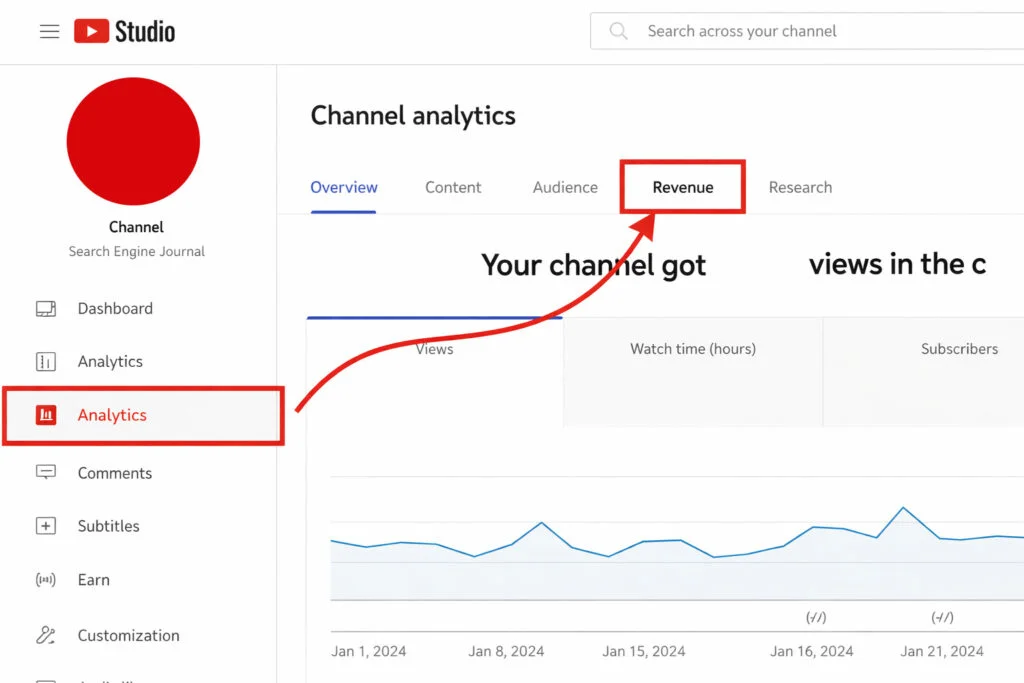Go to the Research tab
1024x683 pixels.
point(800,187)
